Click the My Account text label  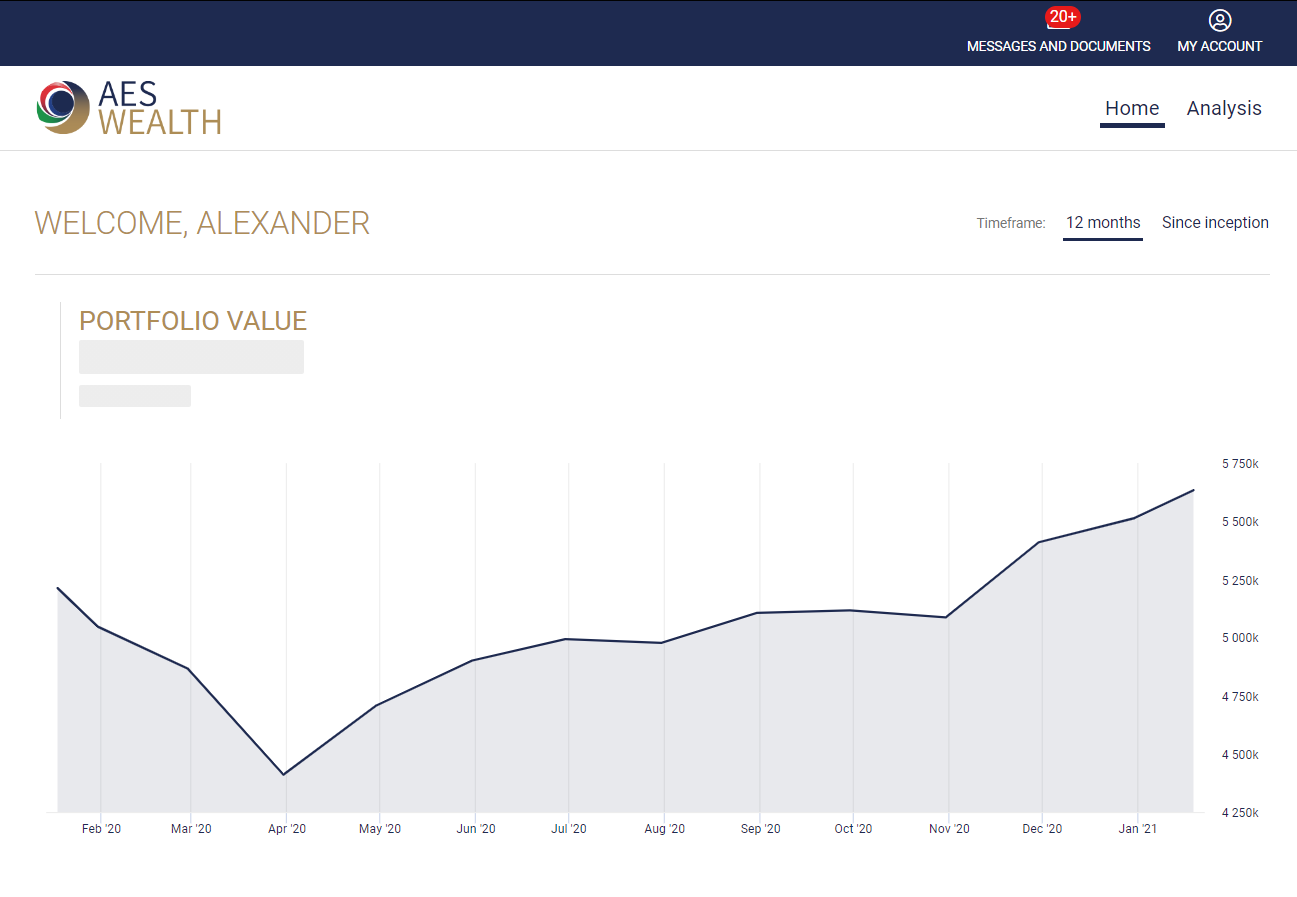(x=1219, y=46)
